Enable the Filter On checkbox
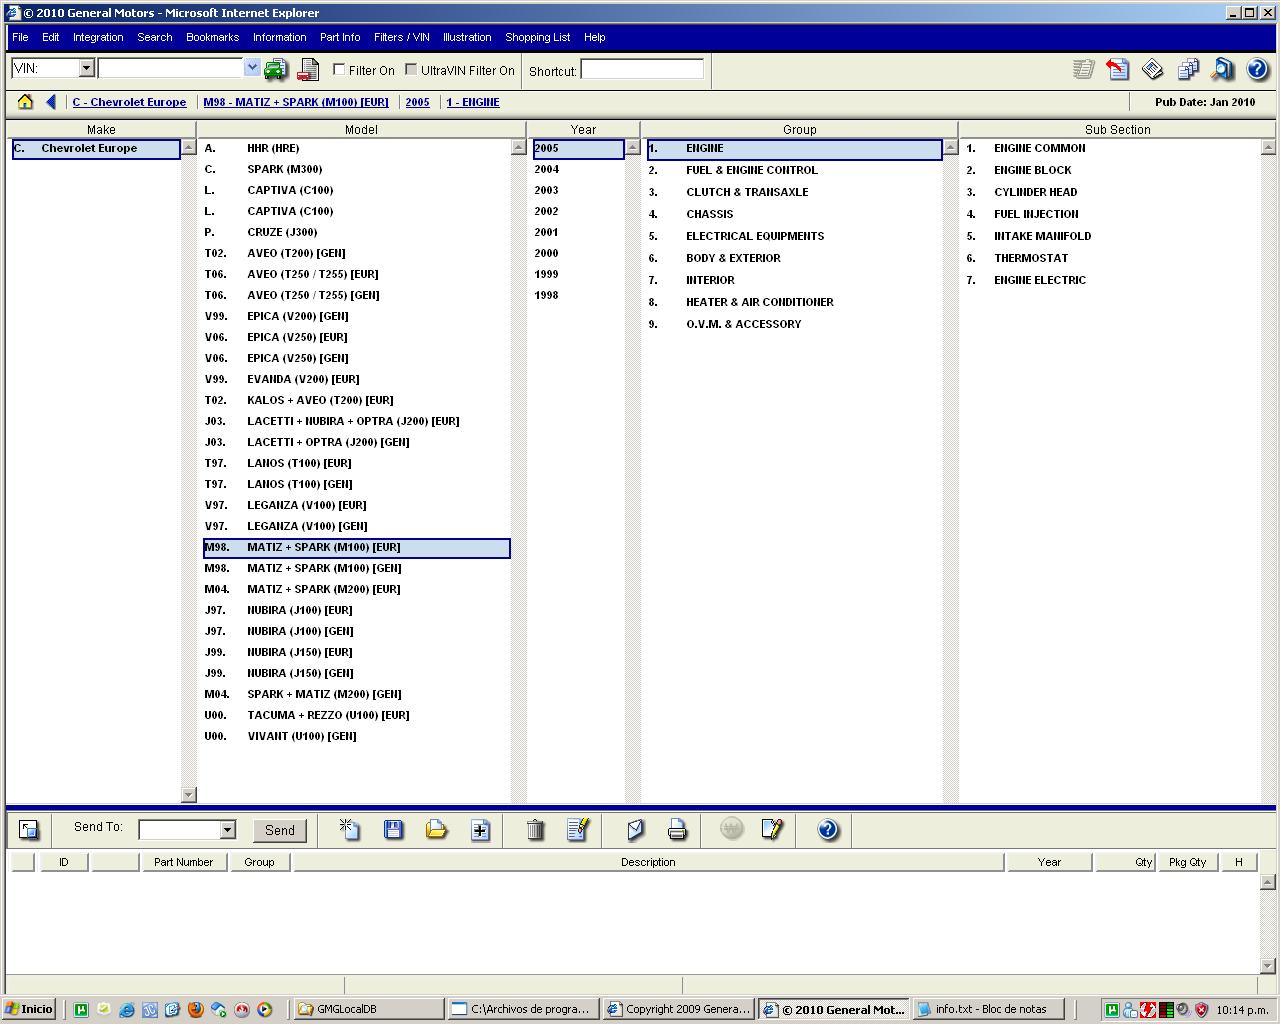Viewport: 1280px width, 1024px height. tap(339, 70)
